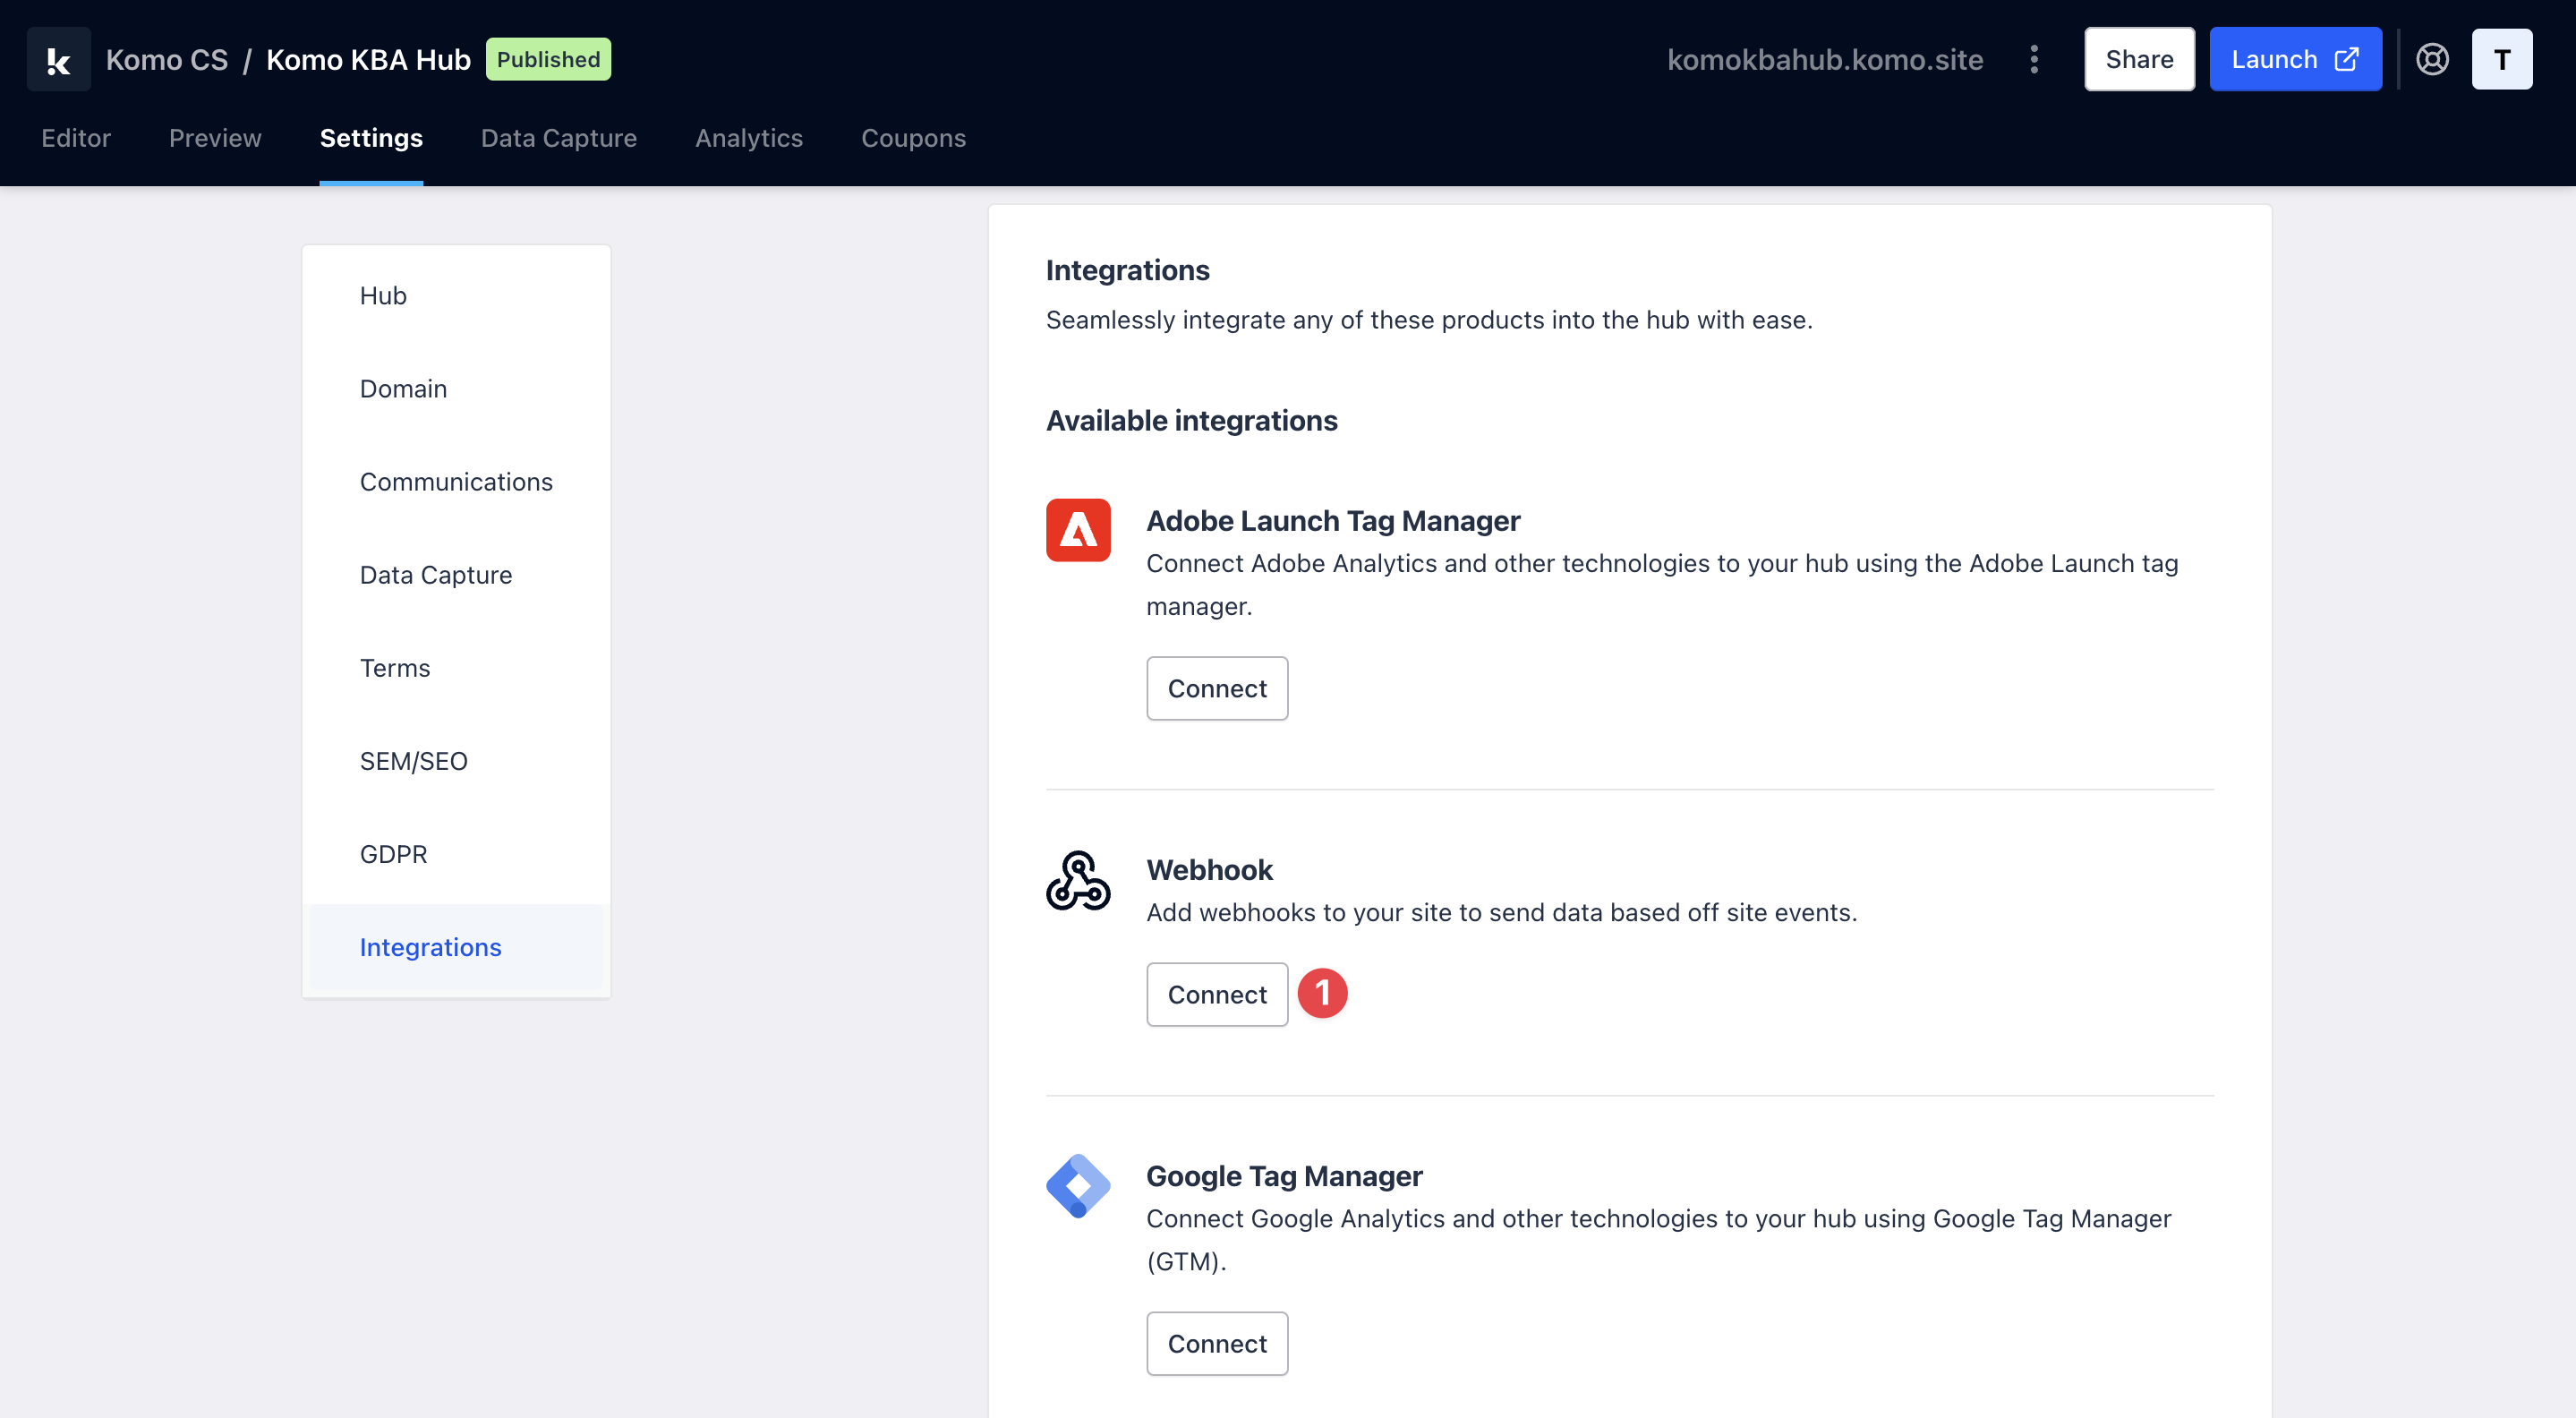Click the Google Tag Manager logo icon
Viewport: 2576px width, 1418px height.
click(1078, 1186)
